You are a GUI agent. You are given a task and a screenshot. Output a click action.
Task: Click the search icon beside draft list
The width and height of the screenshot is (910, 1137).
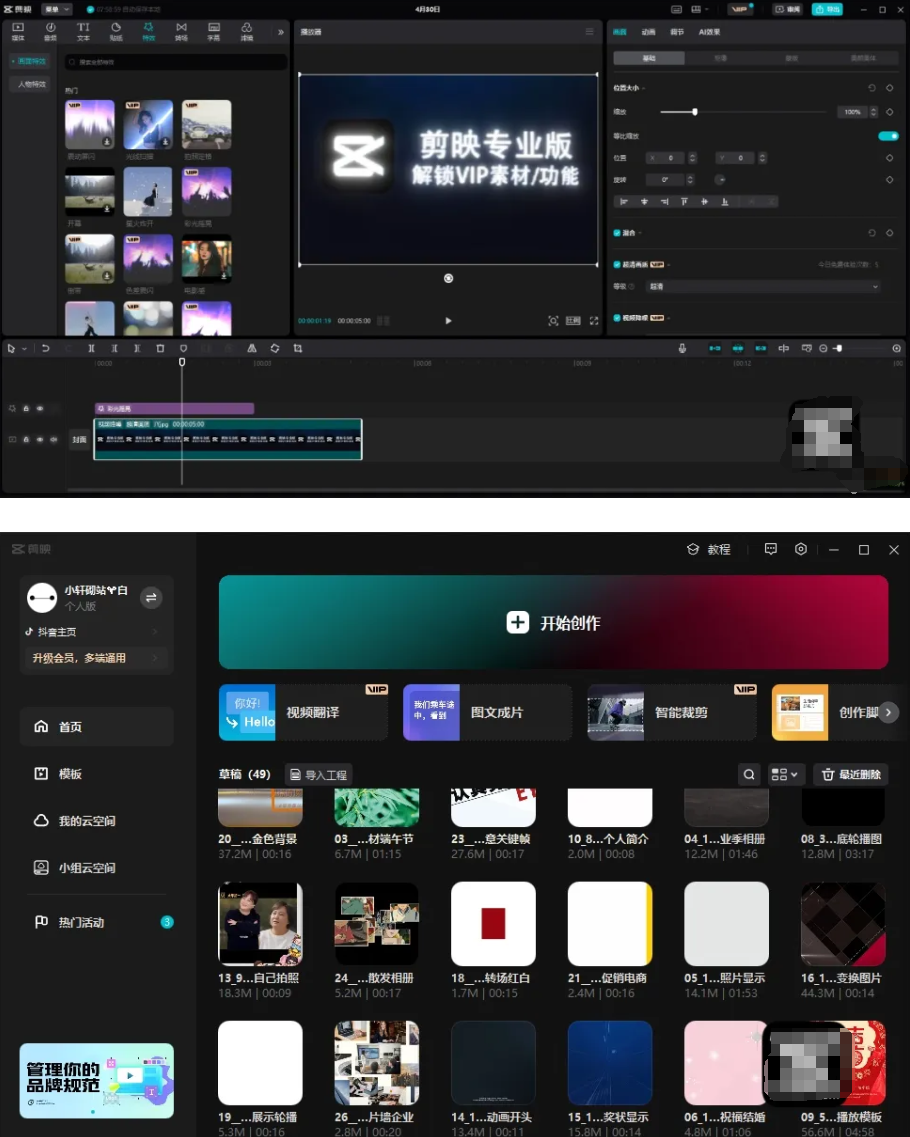point(749,774)
